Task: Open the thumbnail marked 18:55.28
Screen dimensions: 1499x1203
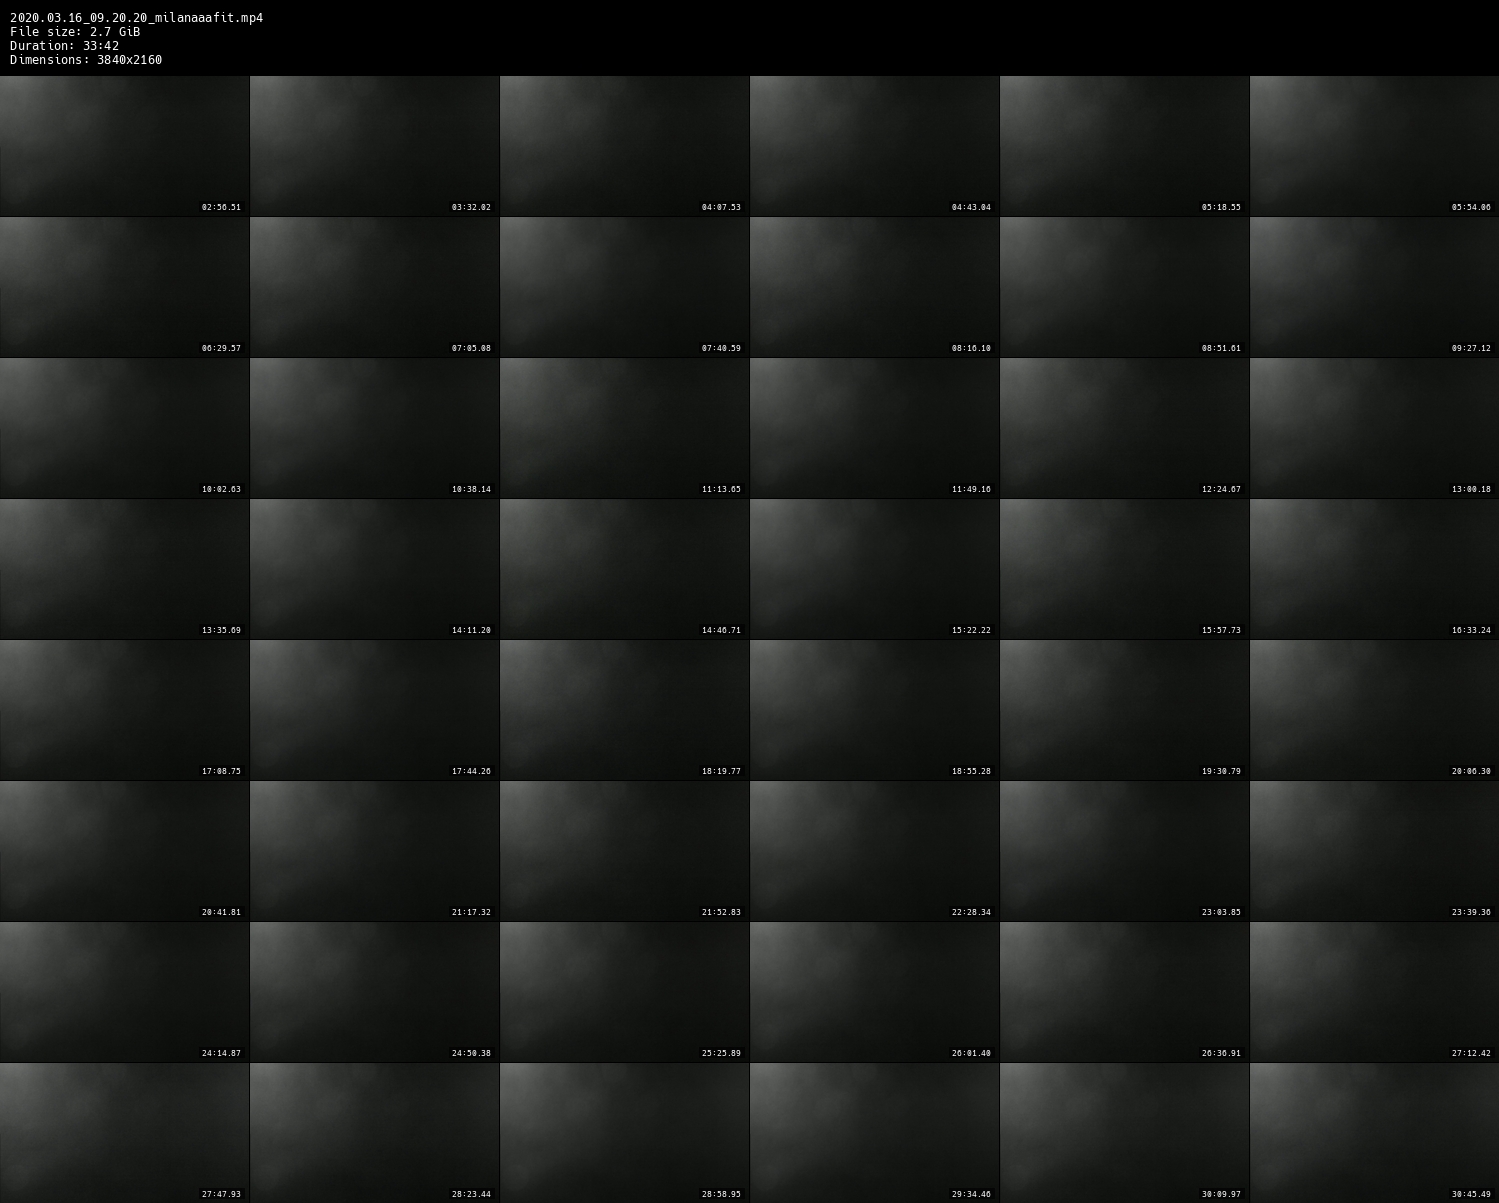Action: click(874, 710)
